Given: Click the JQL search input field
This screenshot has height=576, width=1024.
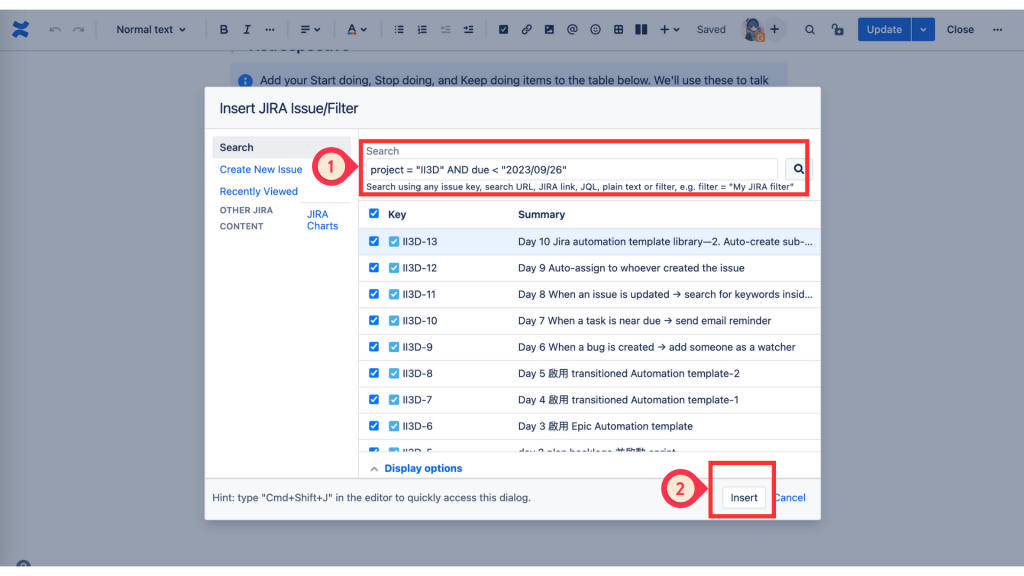Looking at the screenshot, I should coord(571,170).
